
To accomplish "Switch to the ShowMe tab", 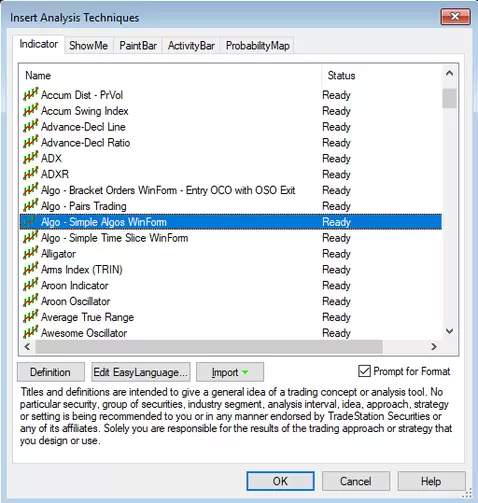I will click(x=89, y=45).
